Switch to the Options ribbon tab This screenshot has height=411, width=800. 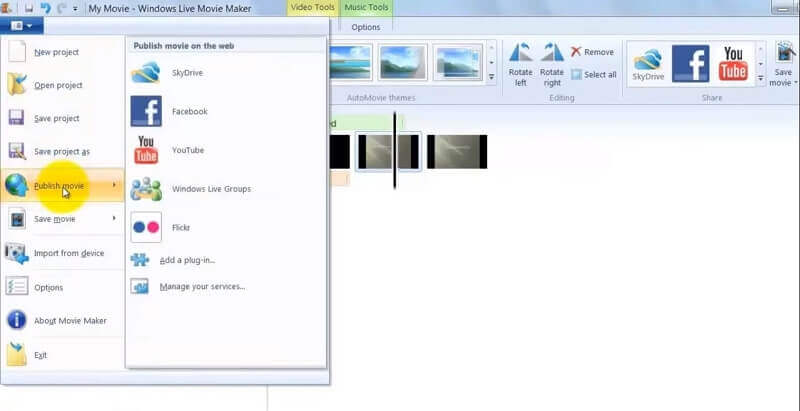point(366,27)
